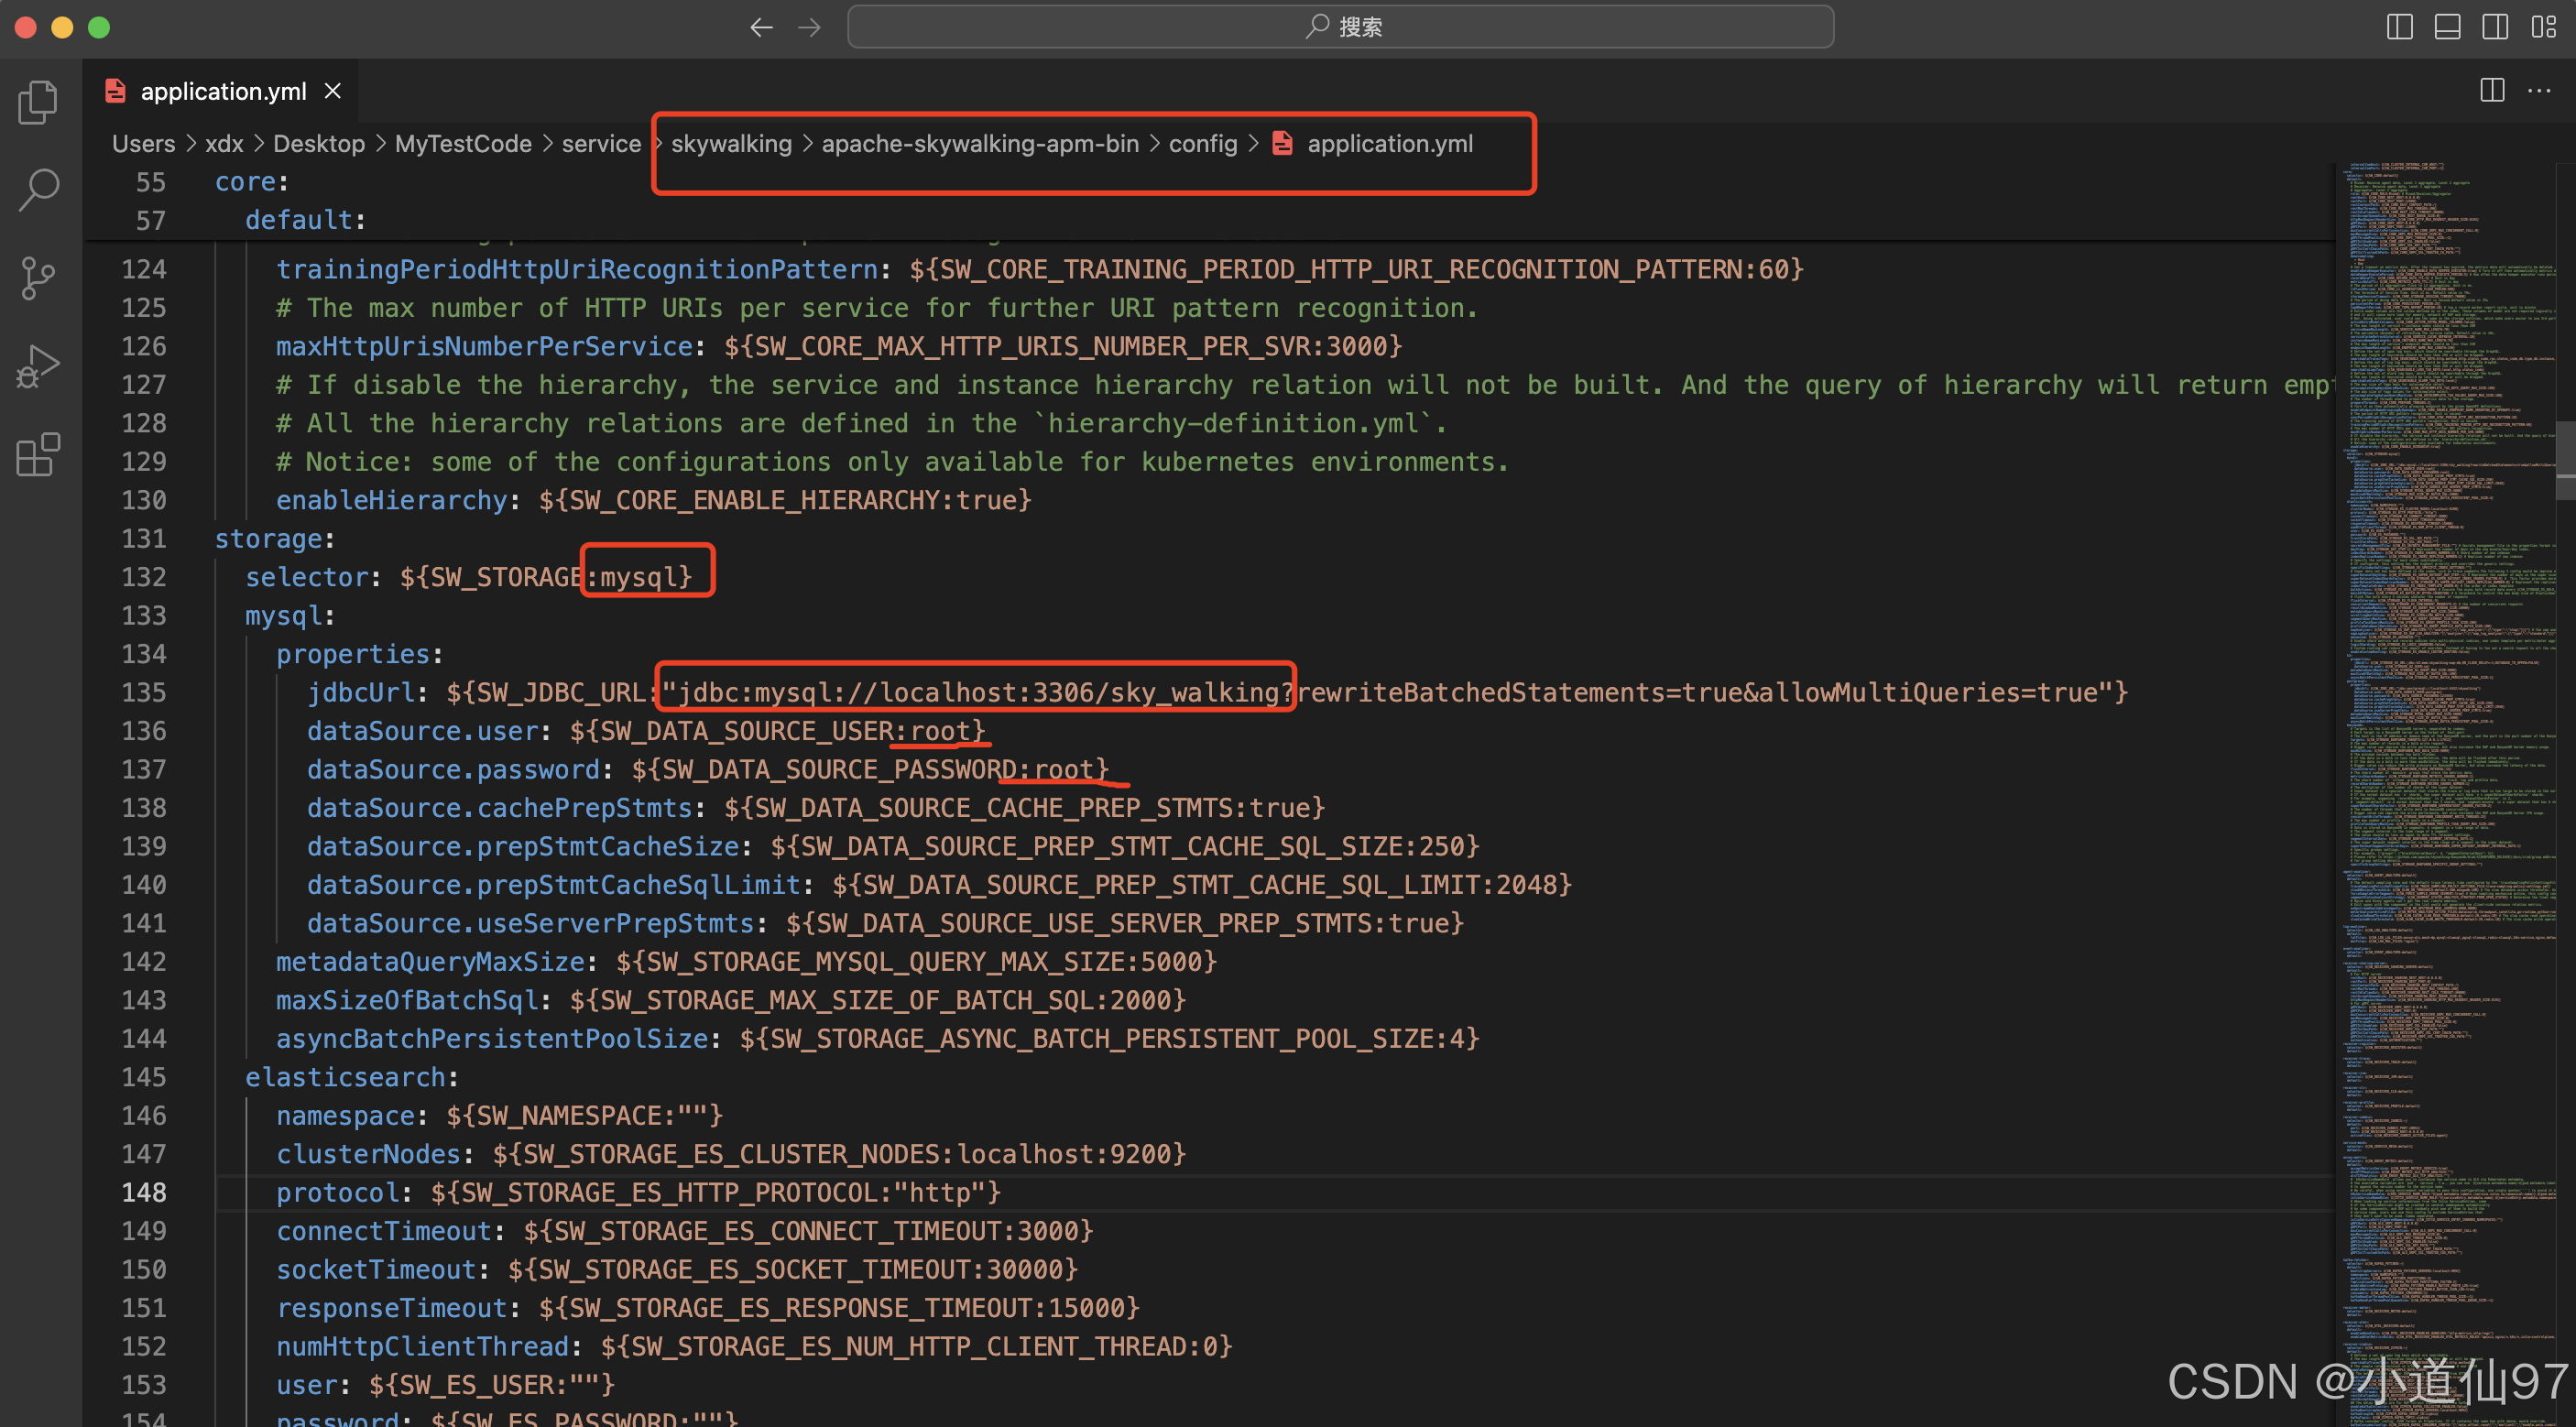Open application.yml breadcrumb segment
The width and height of the screenshot is (2576, 1427).
click(x=1390, y=144)
